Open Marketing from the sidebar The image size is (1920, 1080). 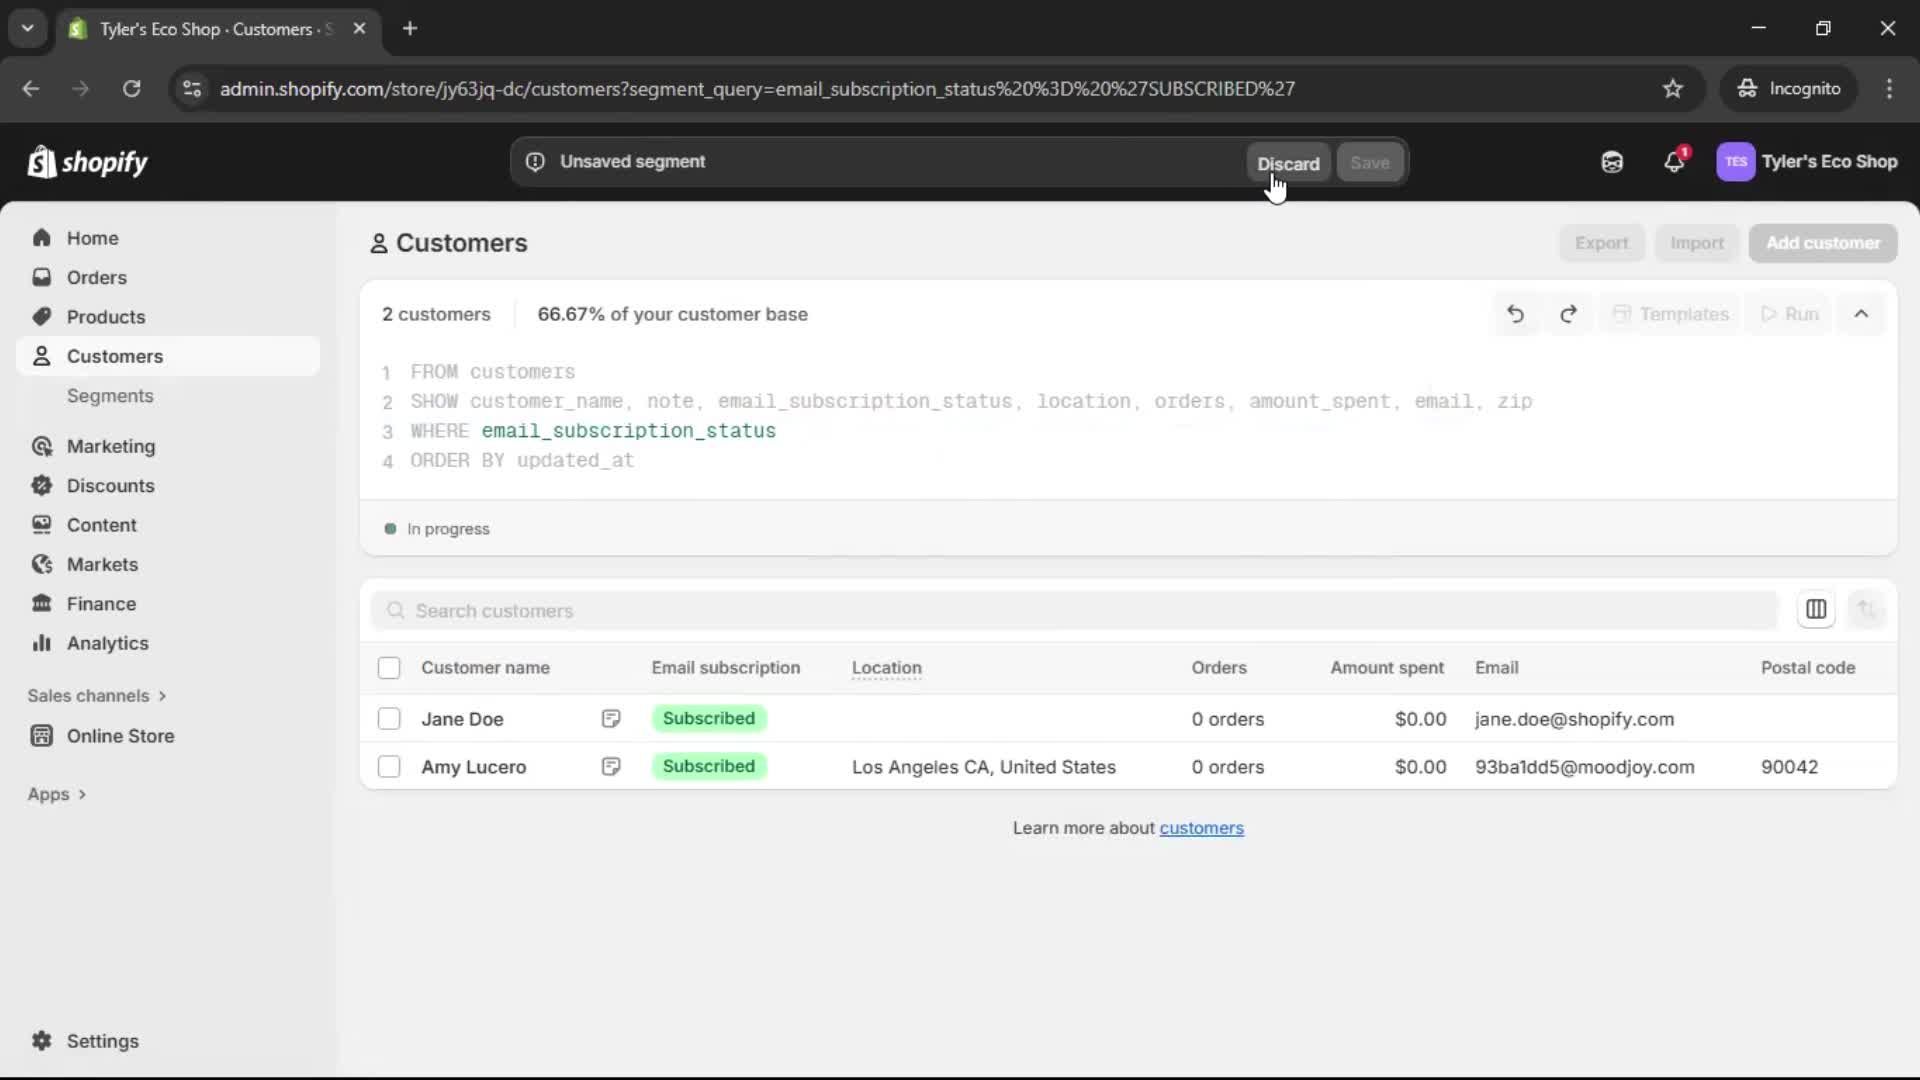pos(110,447)
